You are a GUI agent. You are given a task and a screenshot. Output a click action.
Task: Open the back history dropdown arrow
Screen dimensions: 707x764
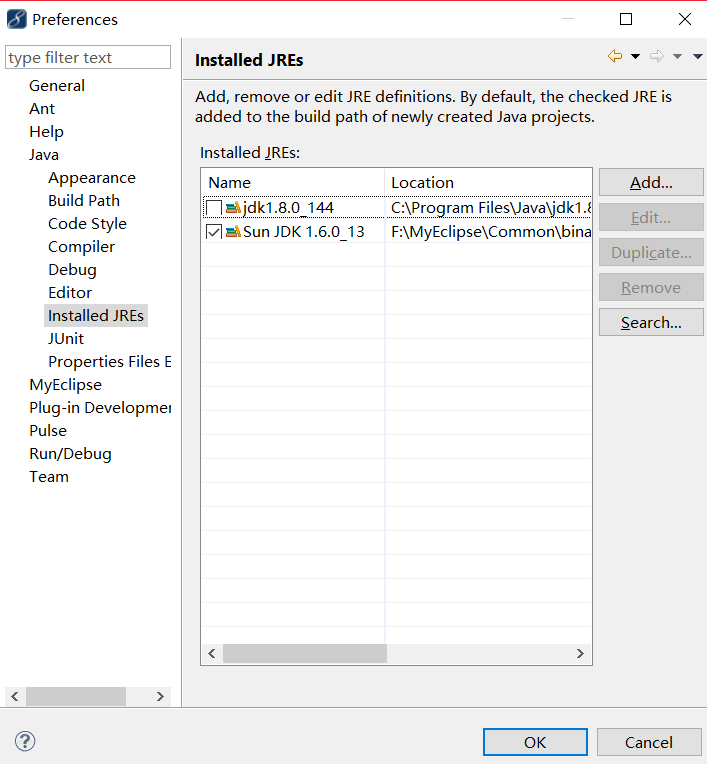pyautogui.click(x=635, y=57)
